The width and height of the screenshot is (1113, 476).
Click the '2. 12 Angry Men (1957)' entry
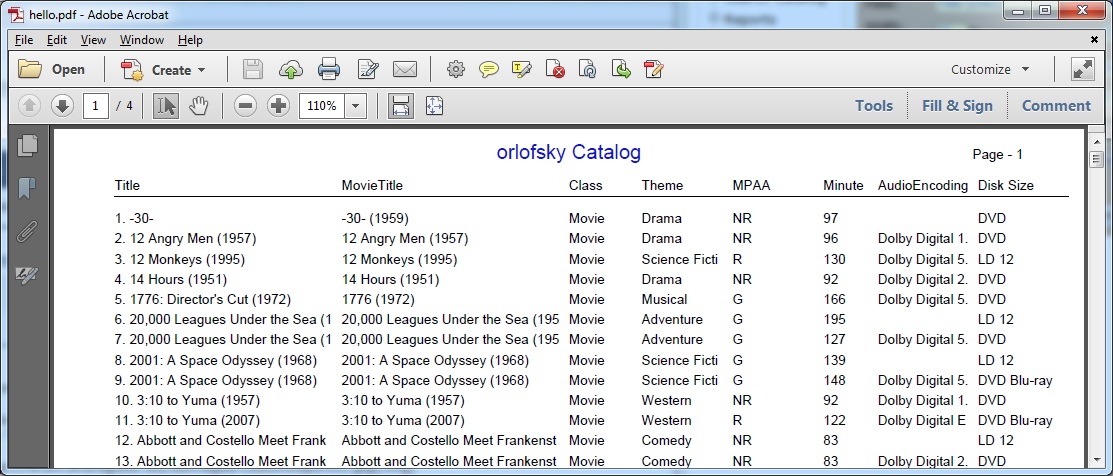(x=185, y=238)
